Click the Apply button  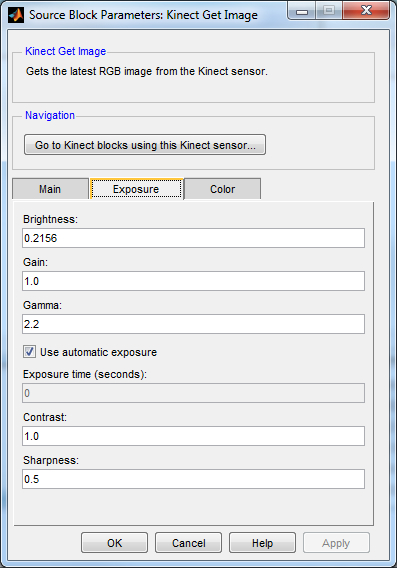pyautogui.click(x=336, y=543)
